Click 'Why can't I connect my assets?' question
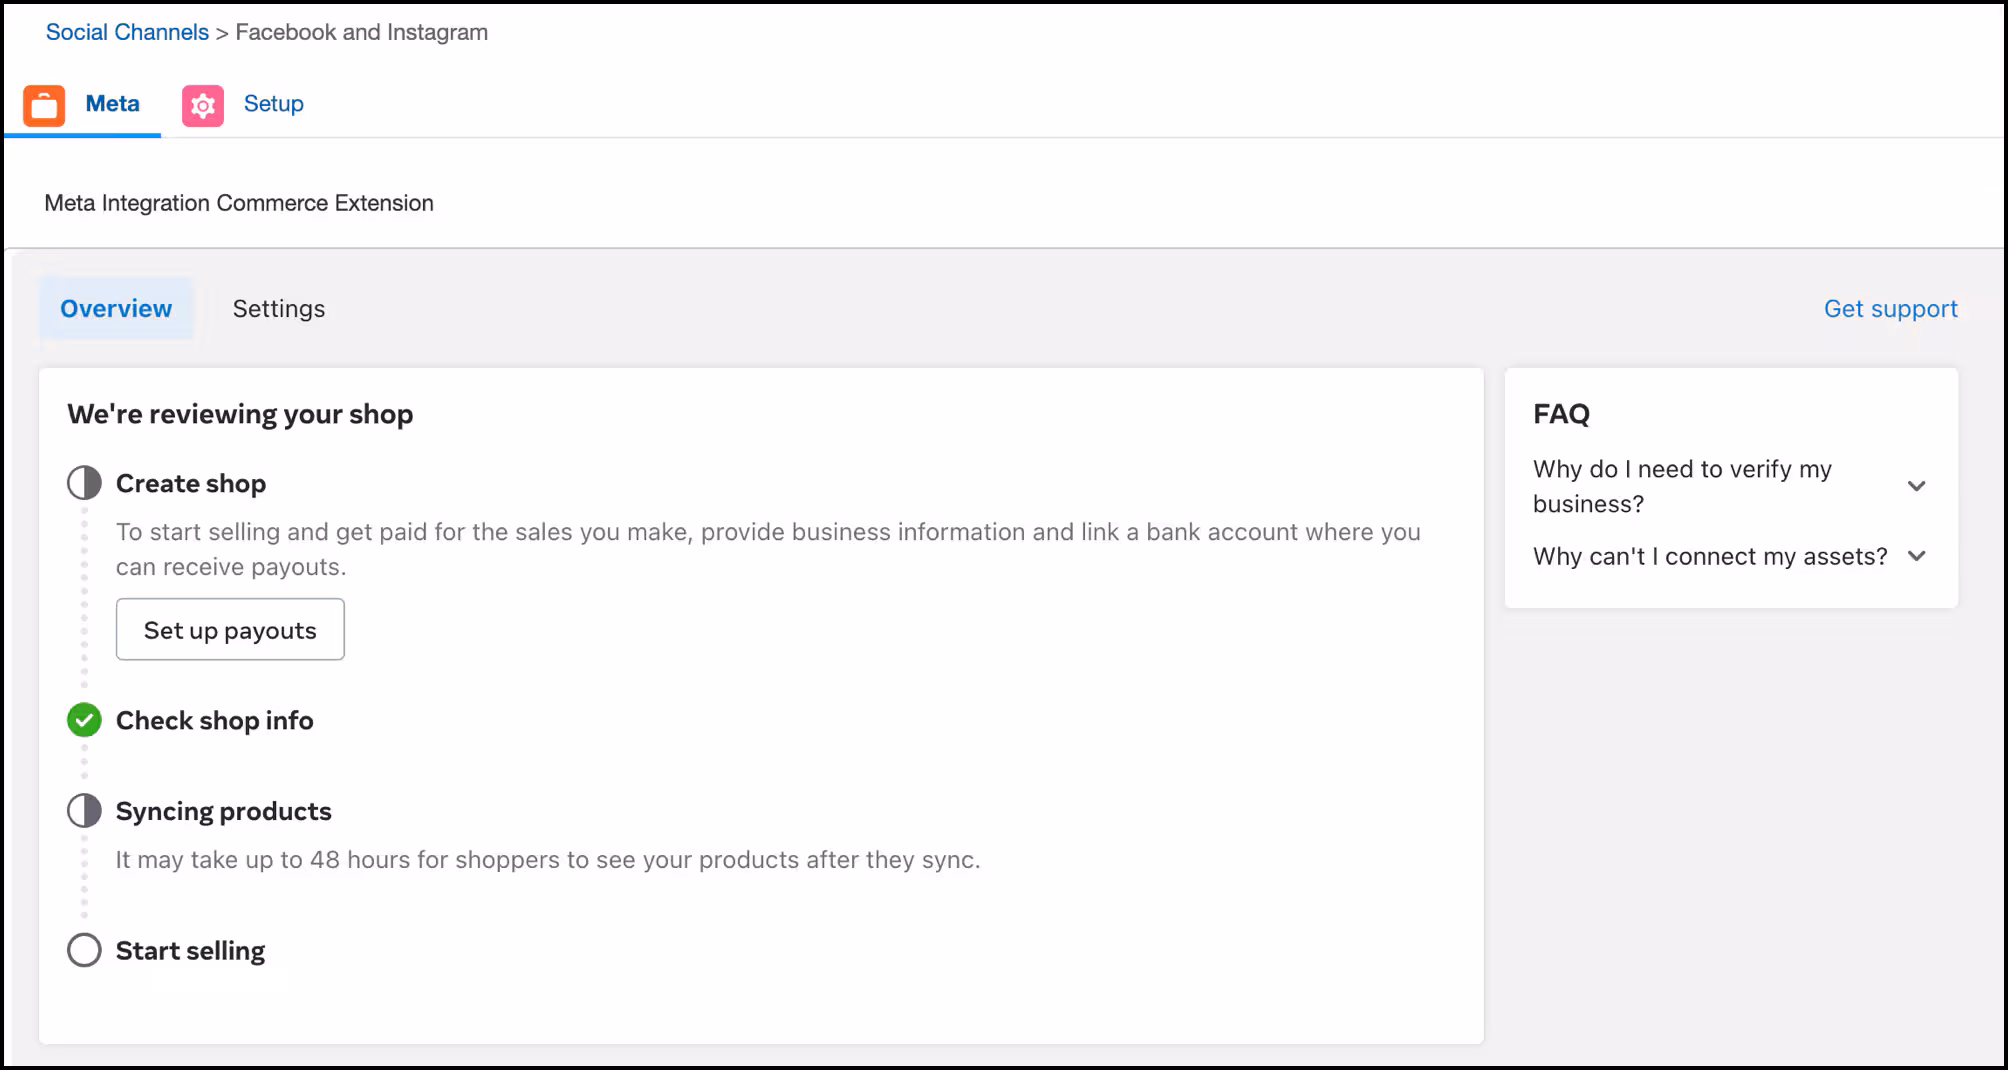Viewport: 2008px width, 1070px height. click(1710, 556)
